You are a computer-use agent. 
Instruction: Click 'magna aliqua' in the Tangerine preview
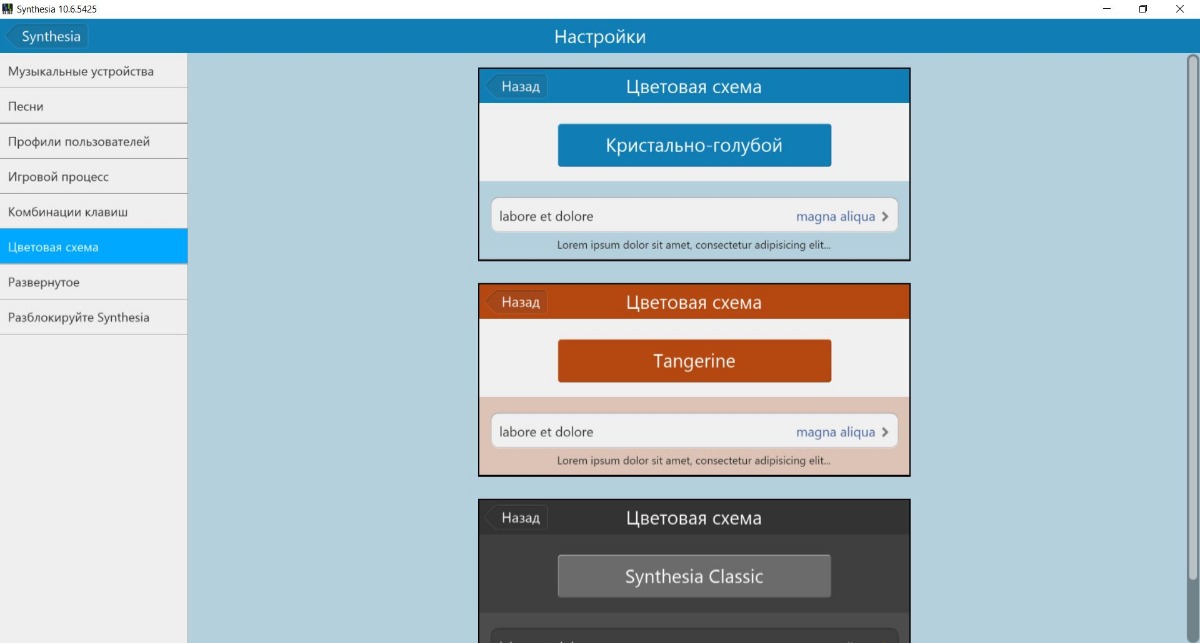[835, 432]
